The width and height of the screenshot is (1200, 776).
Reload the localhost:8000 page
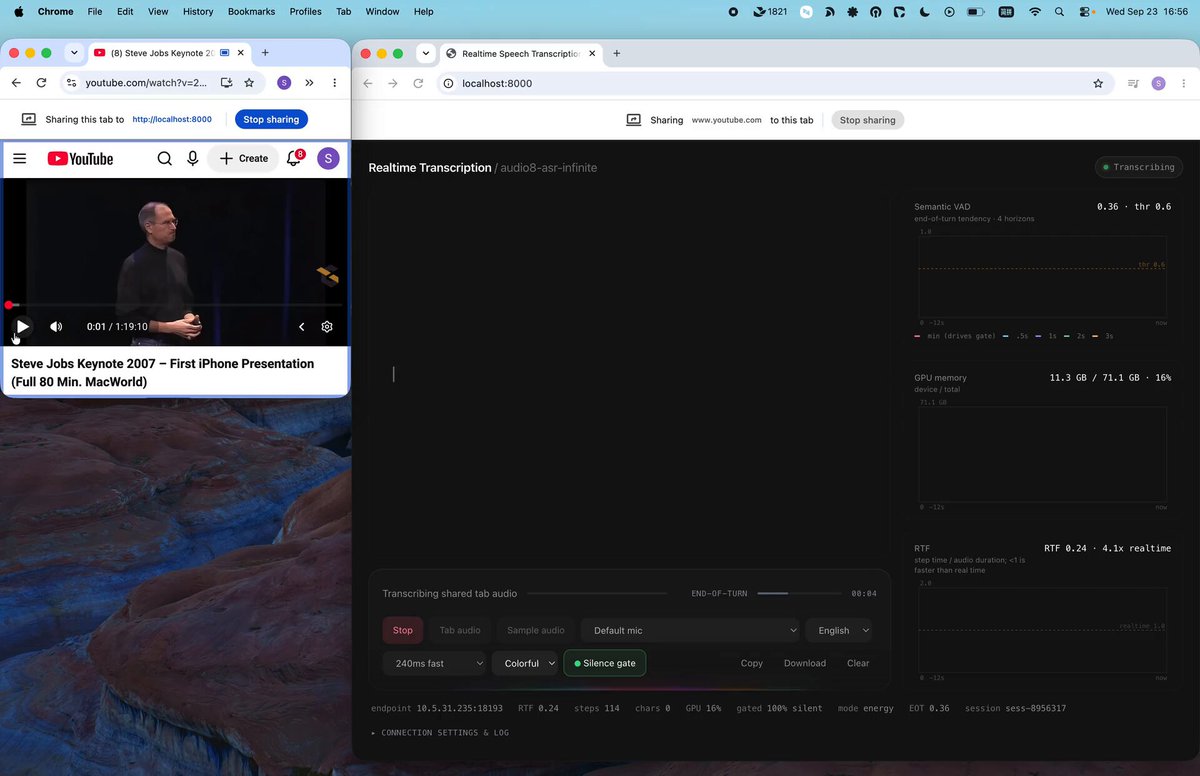click(418, 83)
